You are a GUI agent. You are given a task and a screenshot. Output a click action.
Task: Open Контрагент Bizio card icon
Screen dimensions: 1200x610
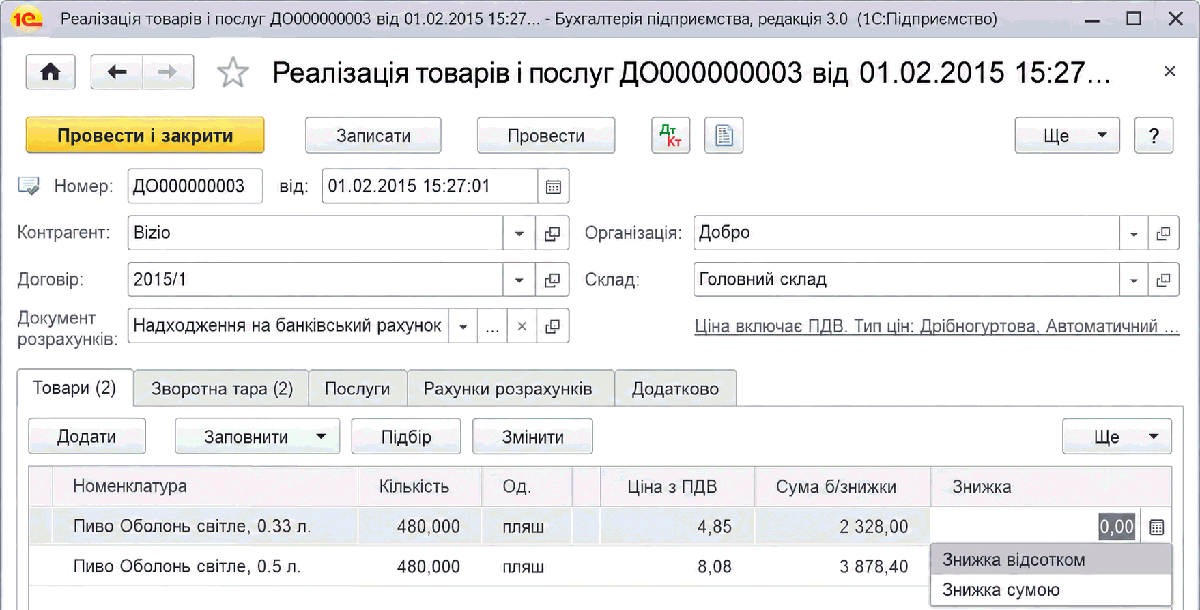551,233
